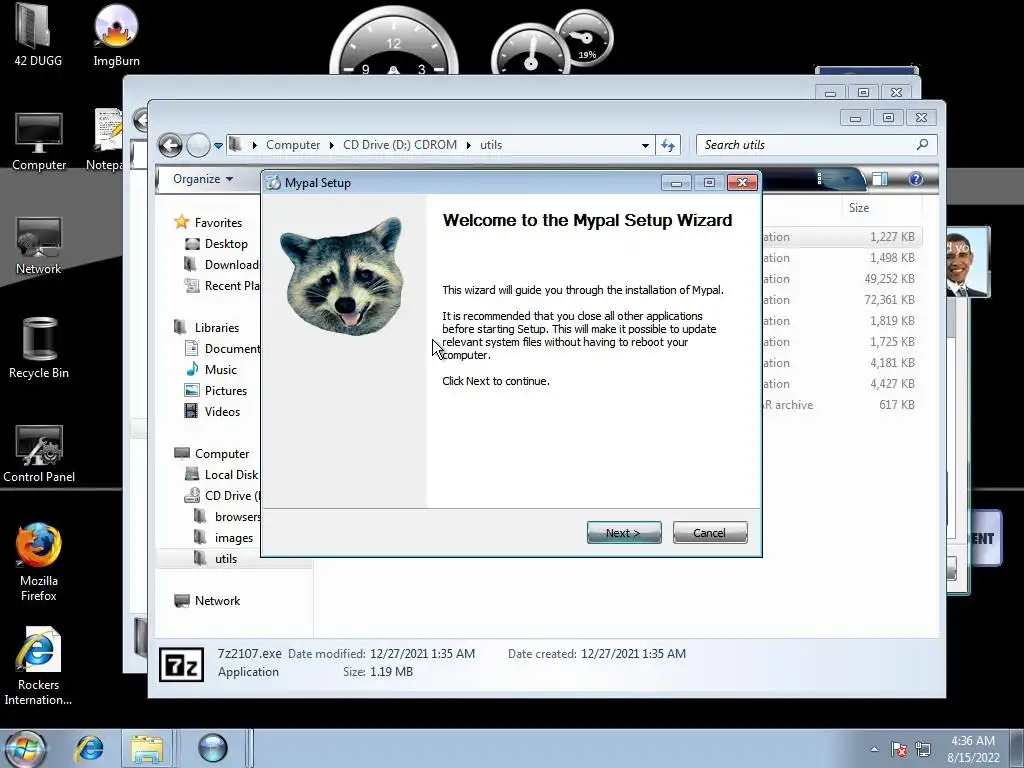This screenshot has width=1024, height=768.
Task: Open the globe browser taskbar icon
Action: click(212, 748)
